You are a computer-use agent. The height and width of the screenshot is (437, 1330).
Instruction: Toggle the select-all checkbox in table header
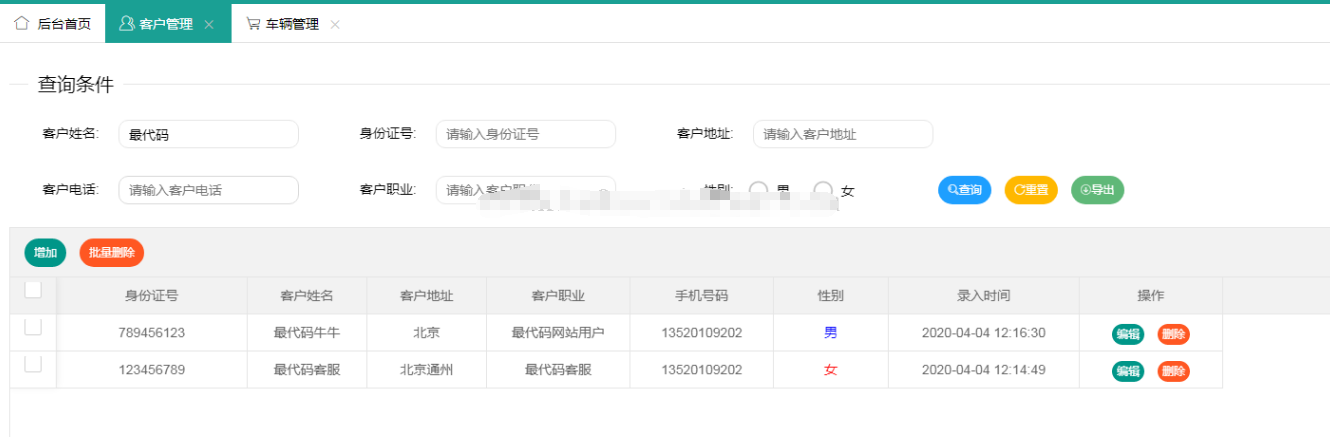pyautogui.click(x=33, y=290)
